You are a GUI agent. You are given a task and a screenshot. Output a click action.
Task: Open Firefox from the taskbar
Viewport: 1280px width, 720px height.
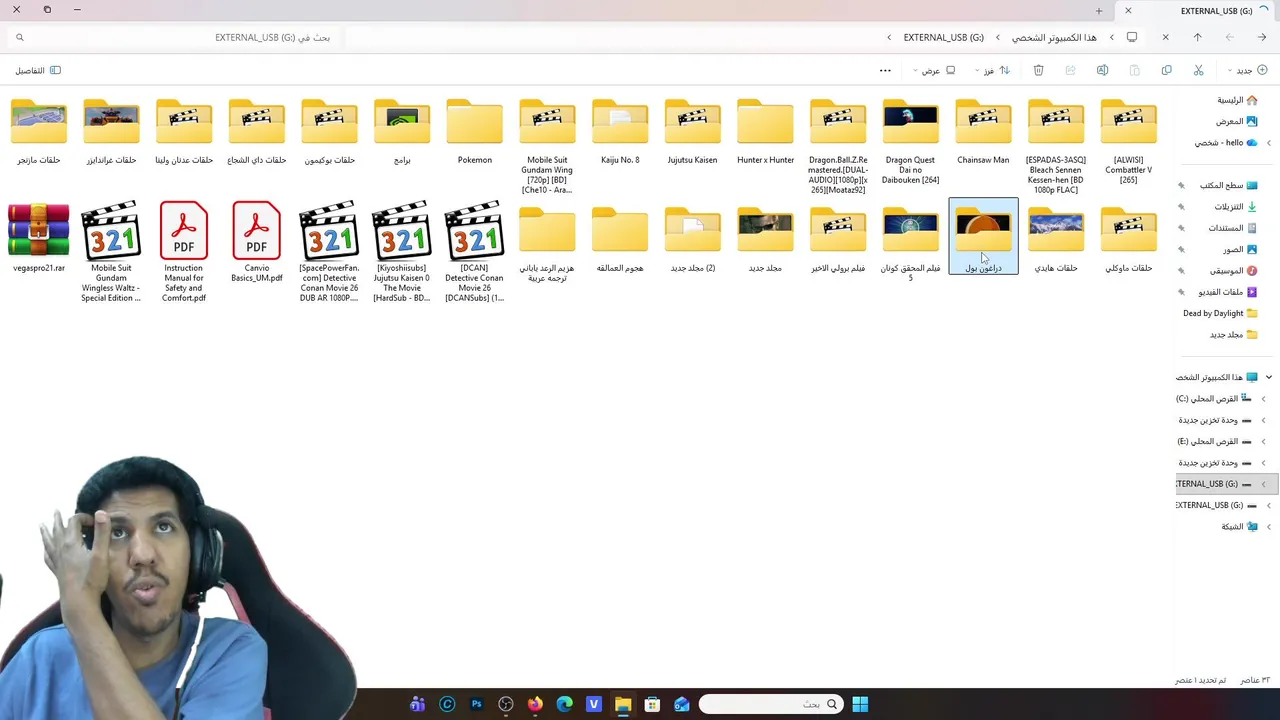click(x=535, y=705)
